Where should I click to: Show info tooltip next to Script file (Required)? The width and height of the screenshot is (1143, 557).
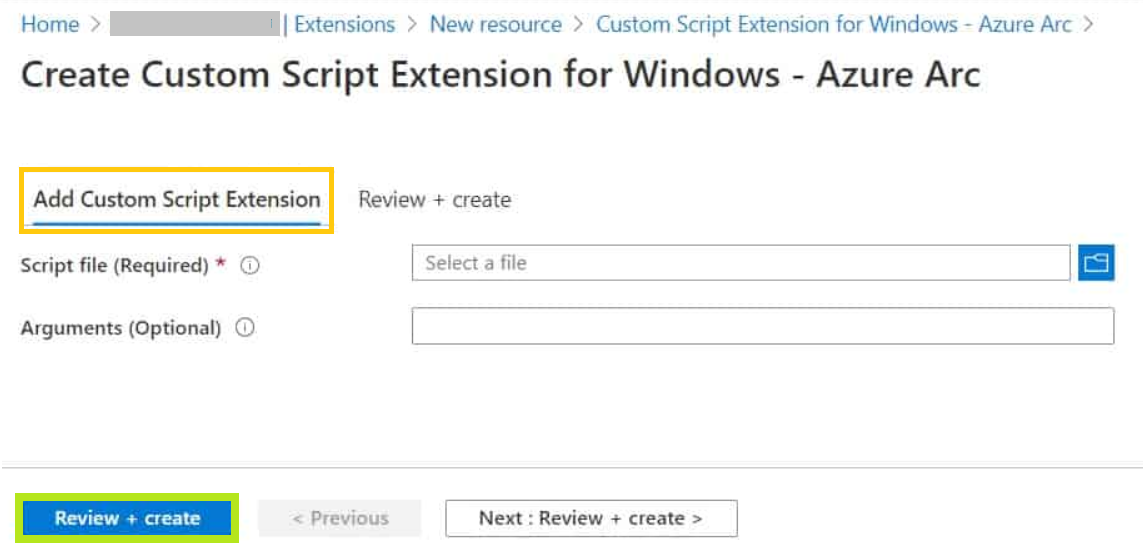point(250,266)
